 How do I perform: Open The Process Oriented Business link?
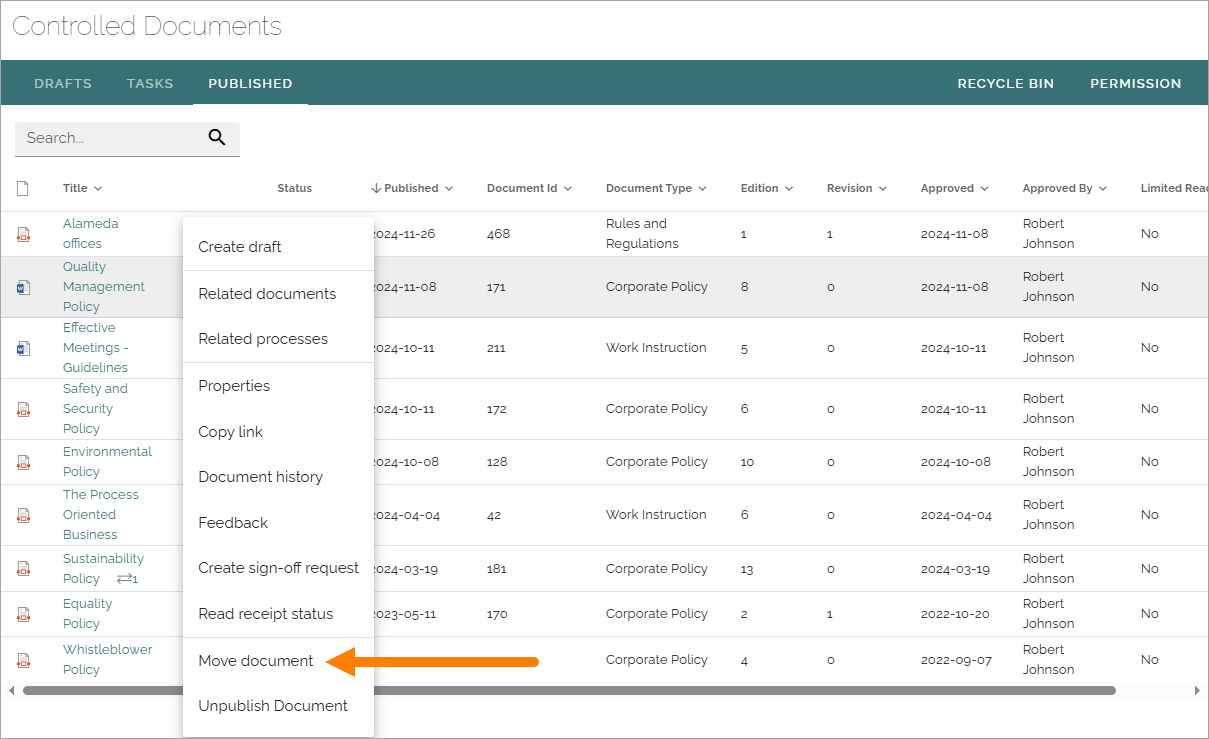click(x=101, y=515)
